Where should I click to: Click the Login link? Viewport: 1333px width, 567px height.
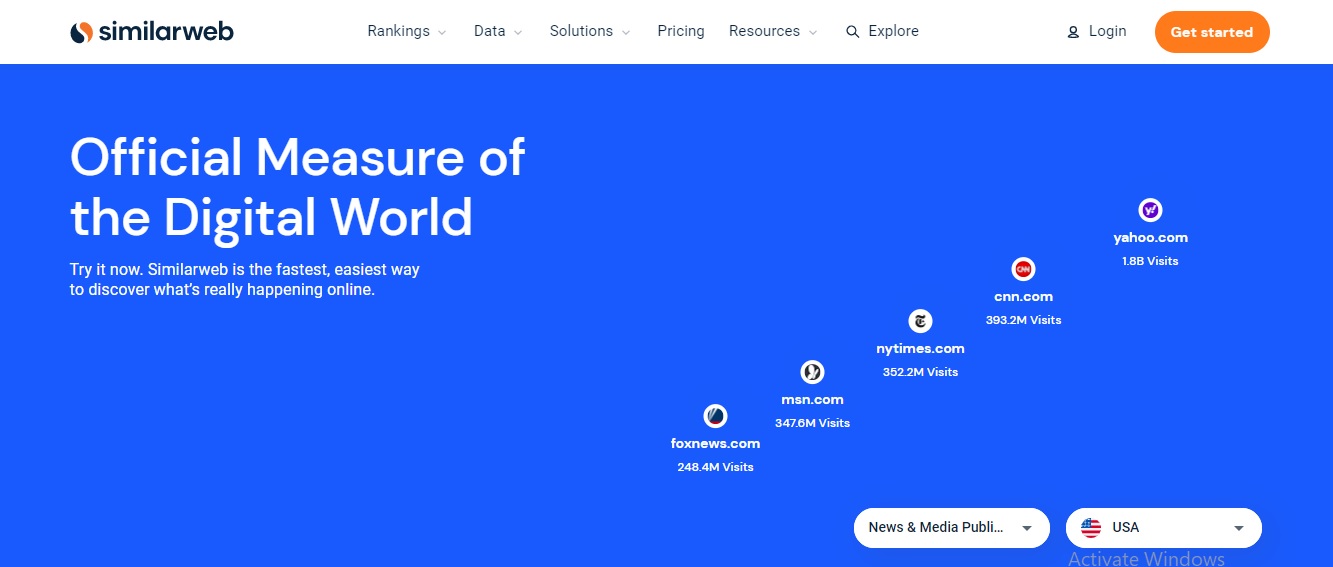[x=1097, y=31]
